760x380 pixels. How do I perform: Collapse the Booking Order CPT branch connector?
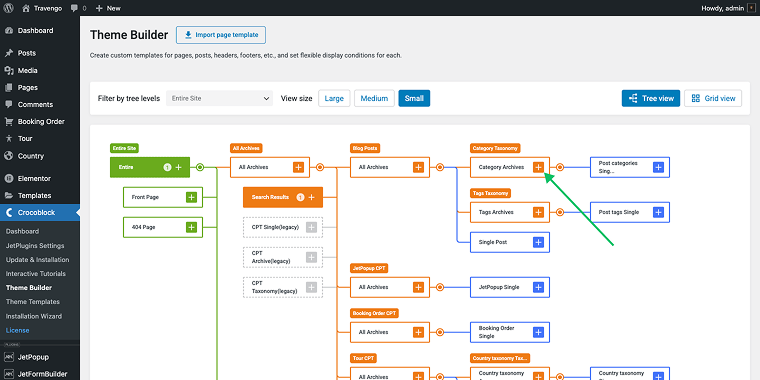440,332
